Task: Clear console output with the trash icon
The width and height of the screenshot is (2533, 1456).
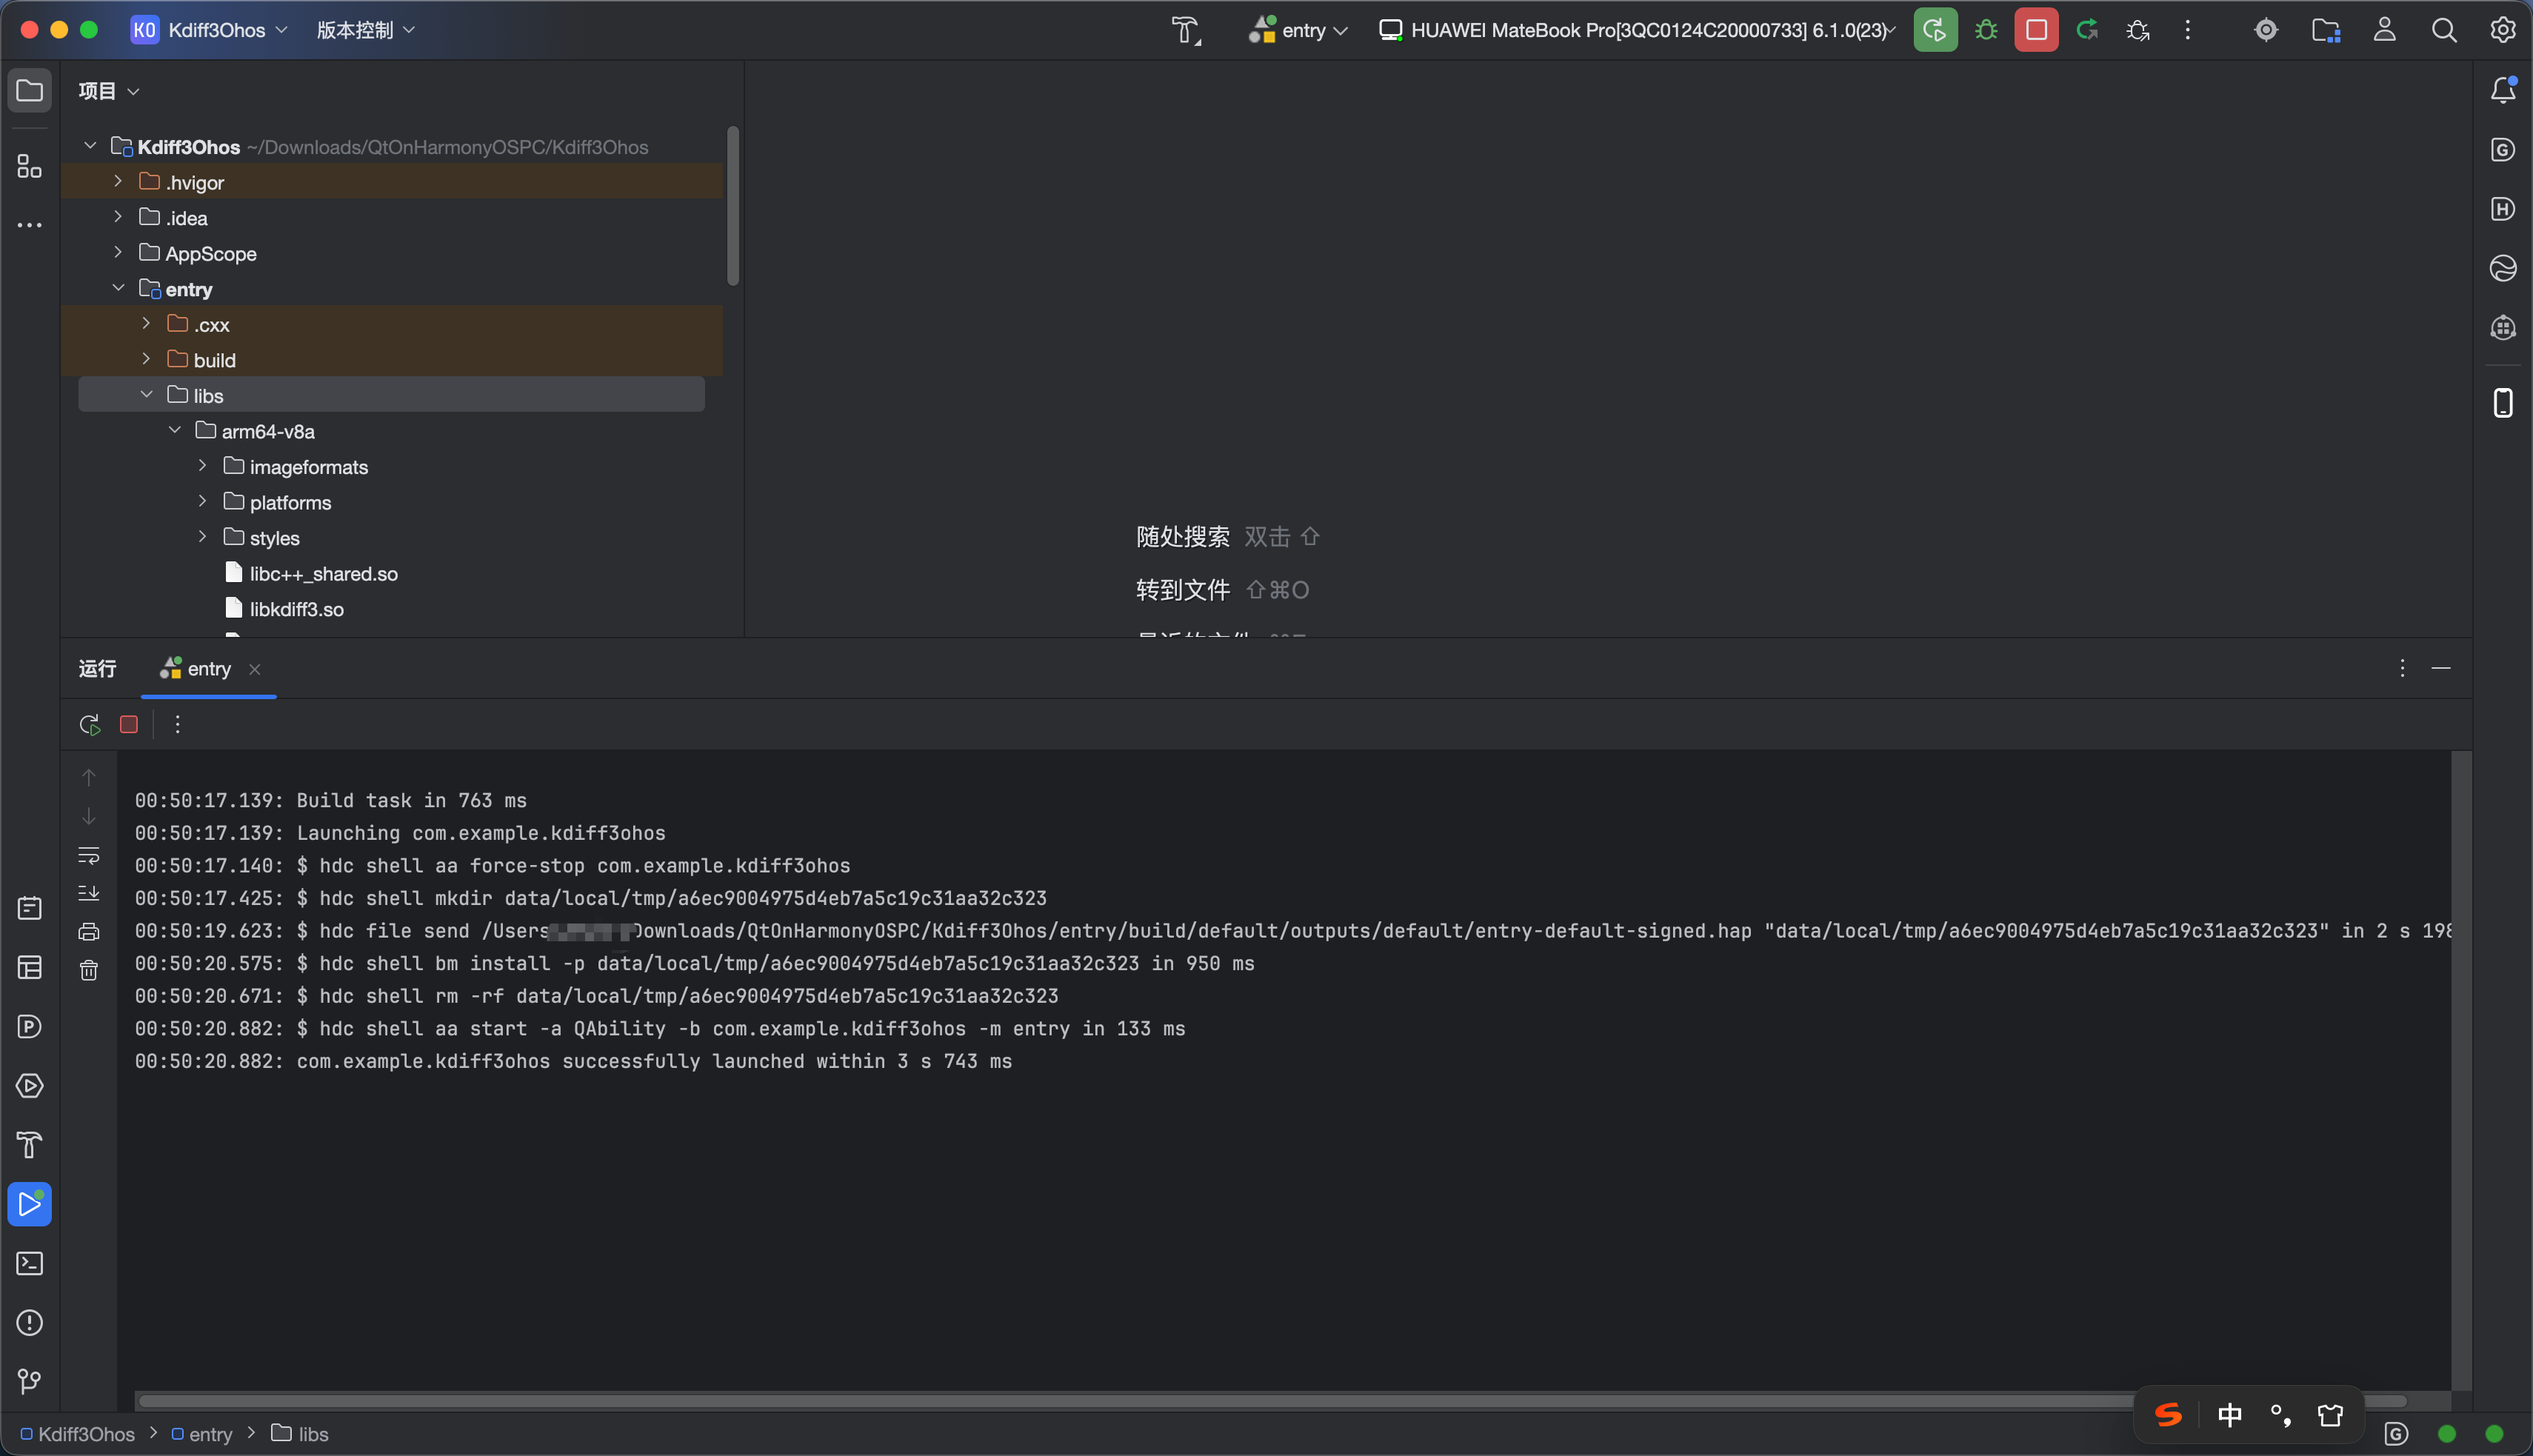Action: point(89,970)
